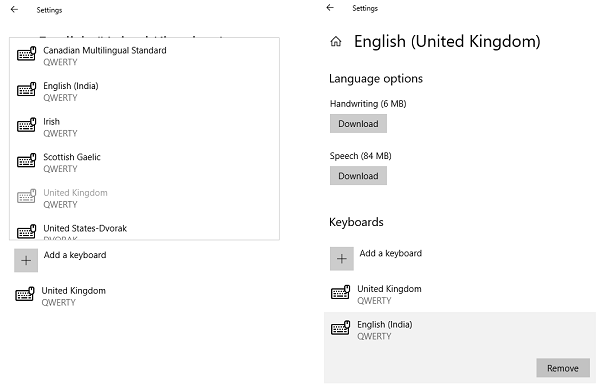
Task: Click the Scottish Gaelic keyboard icon
Action: point(26,161)
